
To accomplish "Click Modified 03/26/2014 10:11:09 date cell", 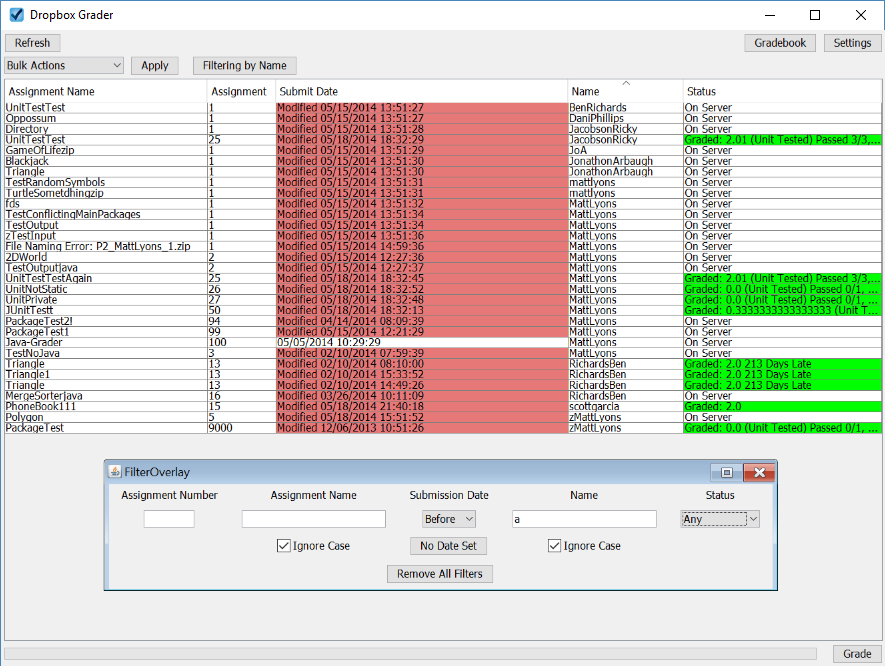I will coord(422,396).
